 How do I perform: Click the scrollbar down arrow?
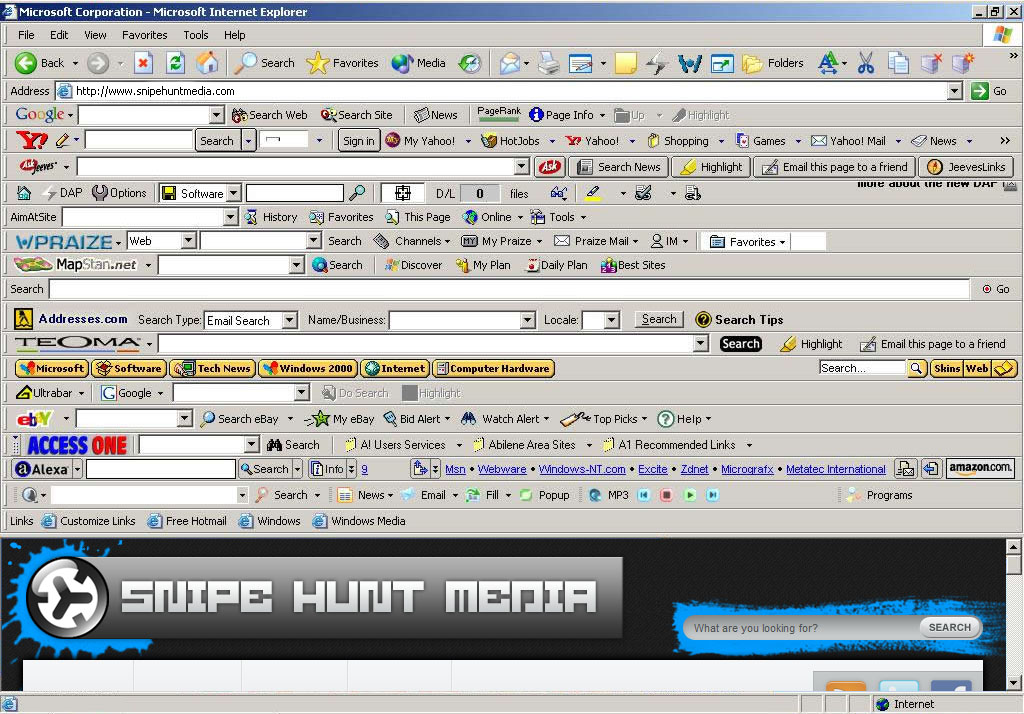pyautogui.click(x=1014, y=683)
